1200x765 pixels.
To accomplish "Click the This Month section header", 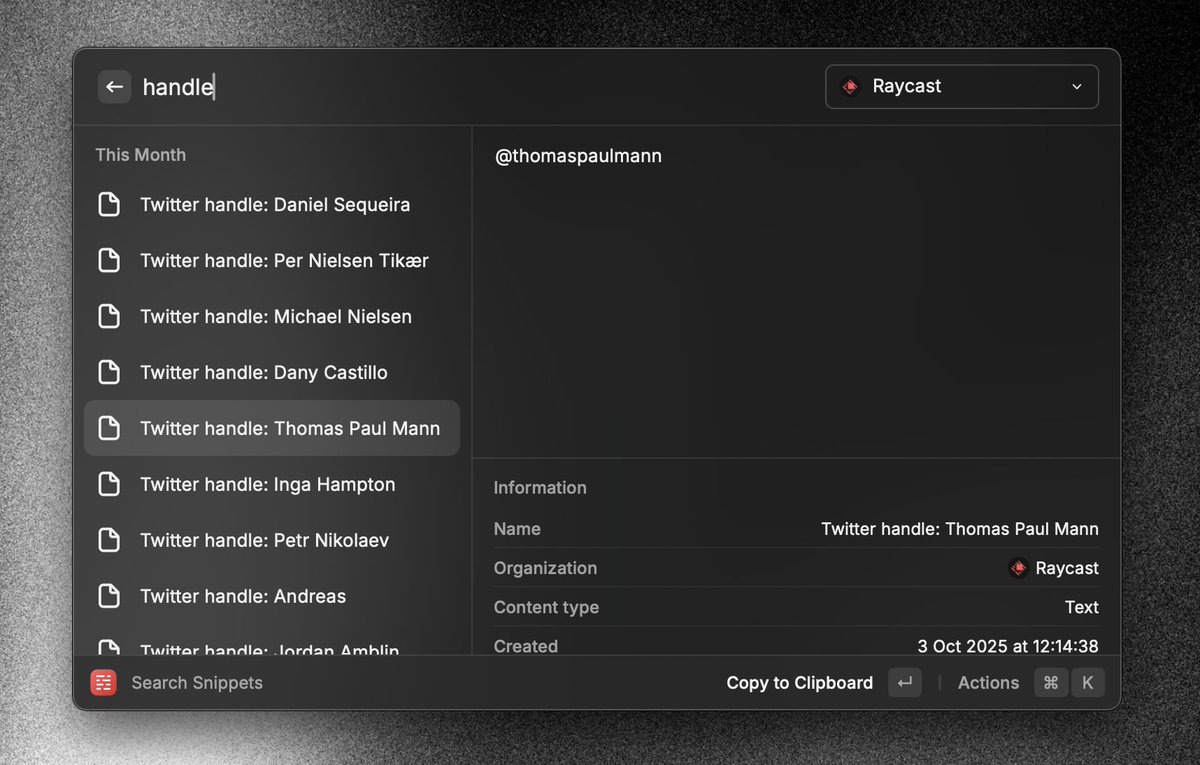I will coord(141,155).
